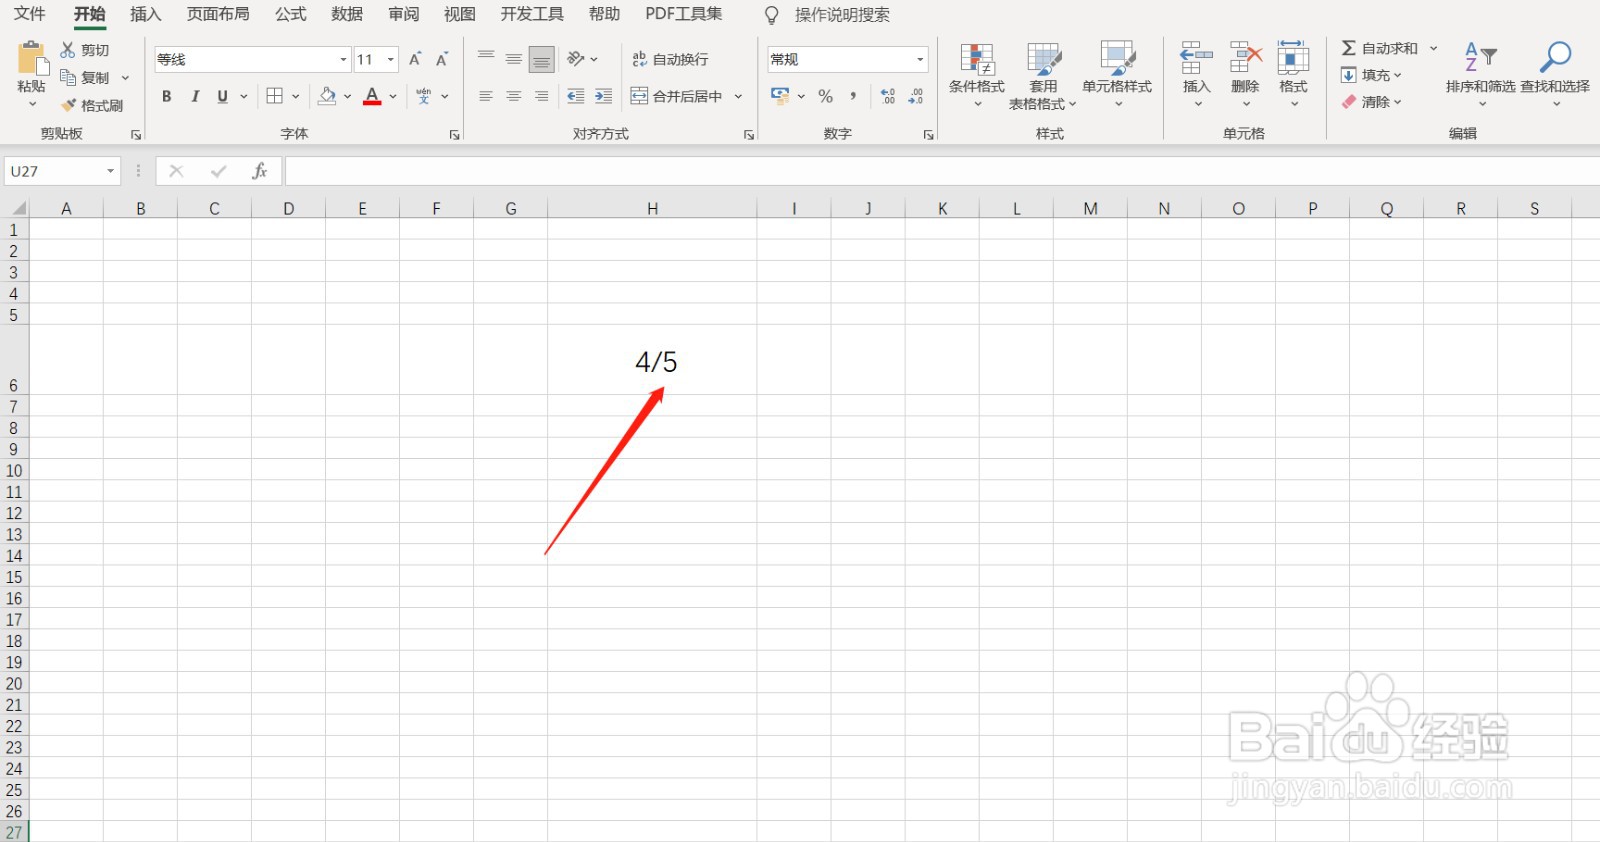
Task: Switch to the 公式 Formulas tab
Action: coord(291,14)
